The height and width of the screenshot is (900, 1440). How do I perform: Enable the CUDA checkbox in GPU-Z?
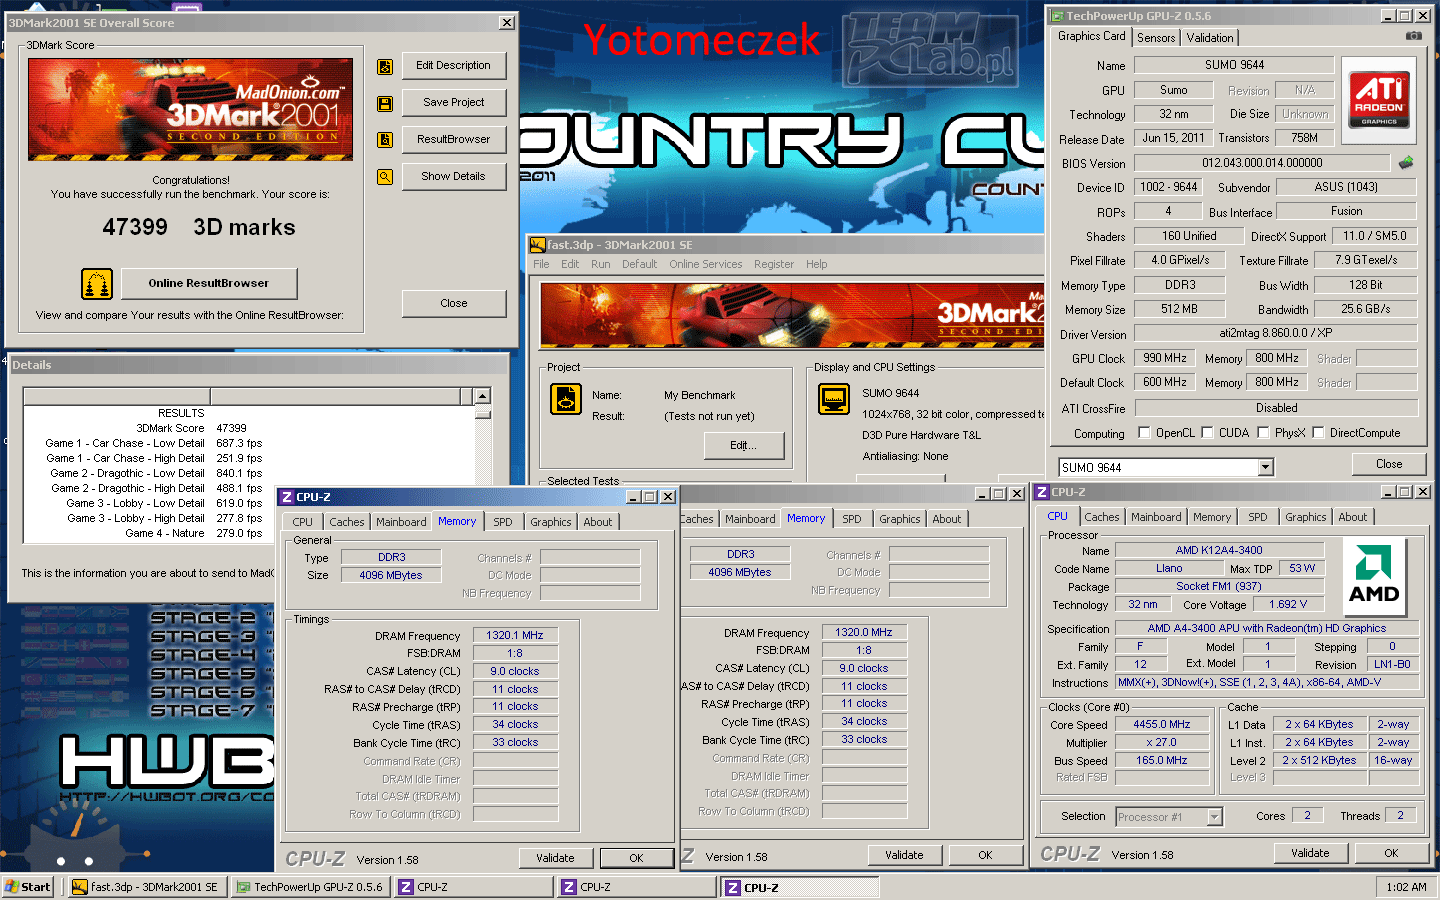(x=1207, y=433)
